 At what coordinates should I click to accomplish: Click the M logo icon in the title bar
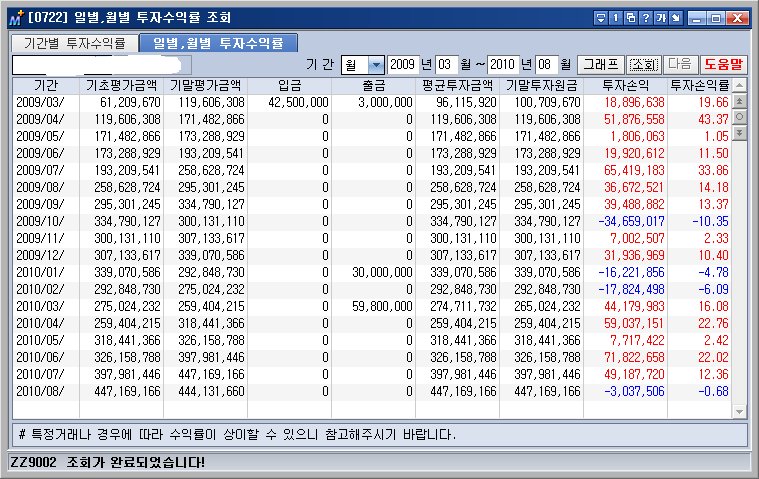tap(16, 18)
